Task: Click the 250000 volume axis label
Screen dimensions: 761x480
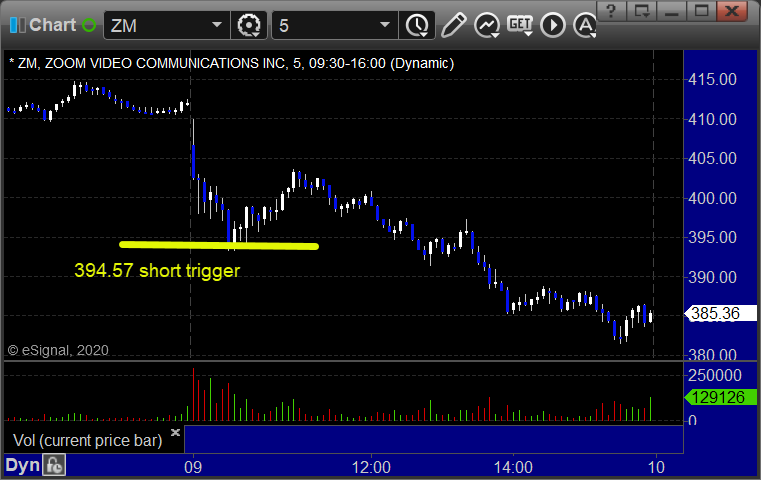Action: pos(715,375)
